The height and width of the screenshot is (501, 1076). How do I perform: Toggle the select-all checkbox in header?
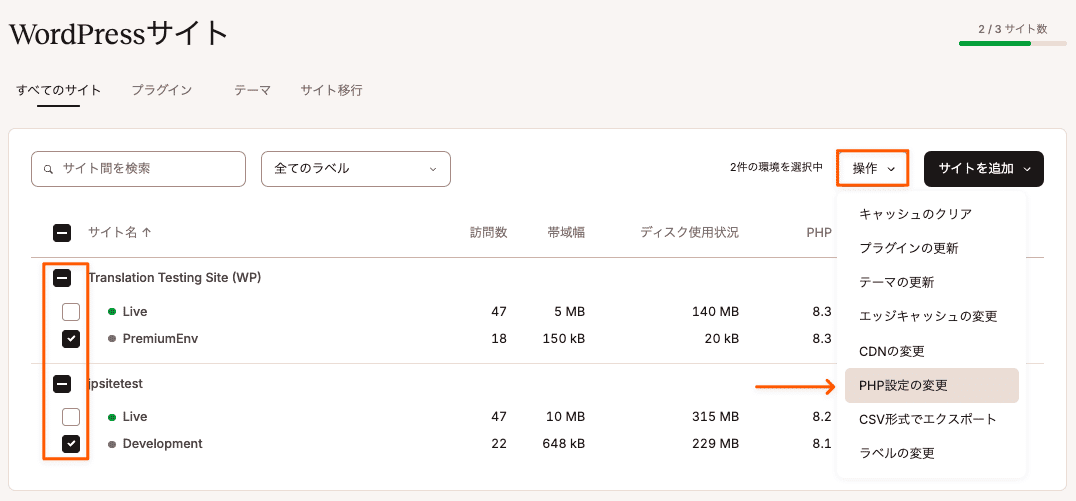[x=62, y=233]
